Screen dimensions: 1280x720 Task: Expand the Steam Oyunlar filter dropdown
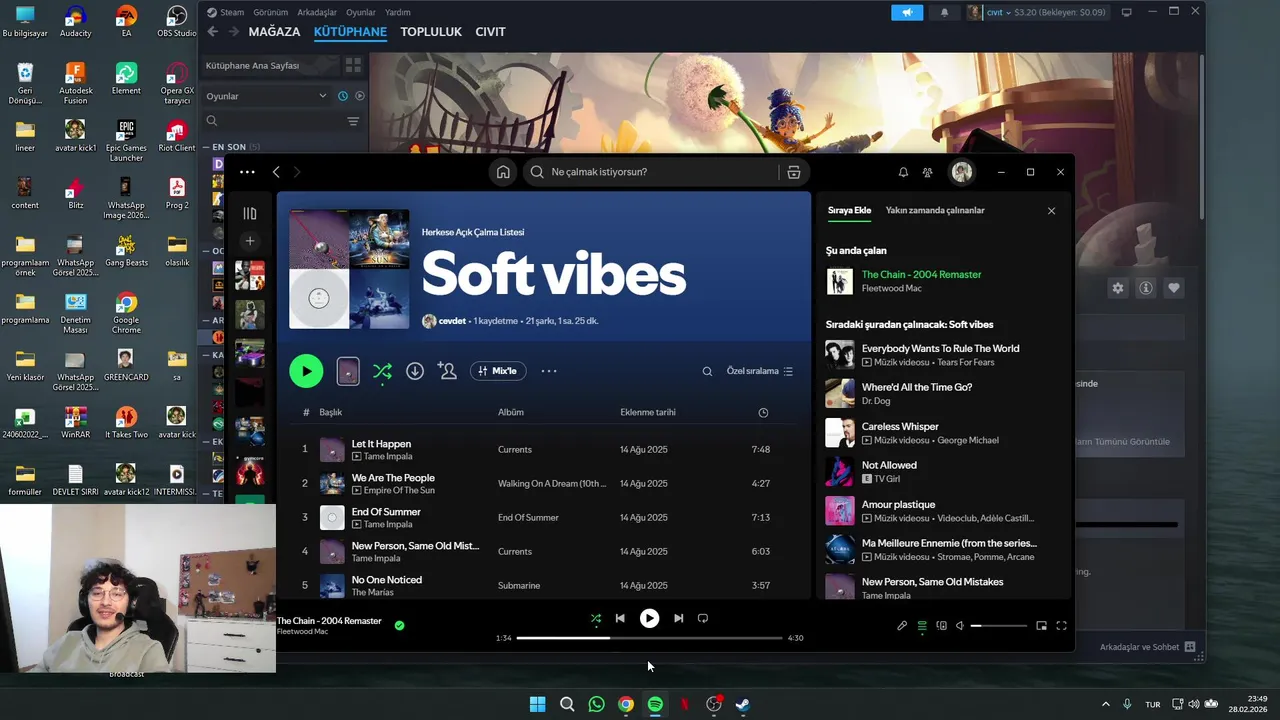266,96
